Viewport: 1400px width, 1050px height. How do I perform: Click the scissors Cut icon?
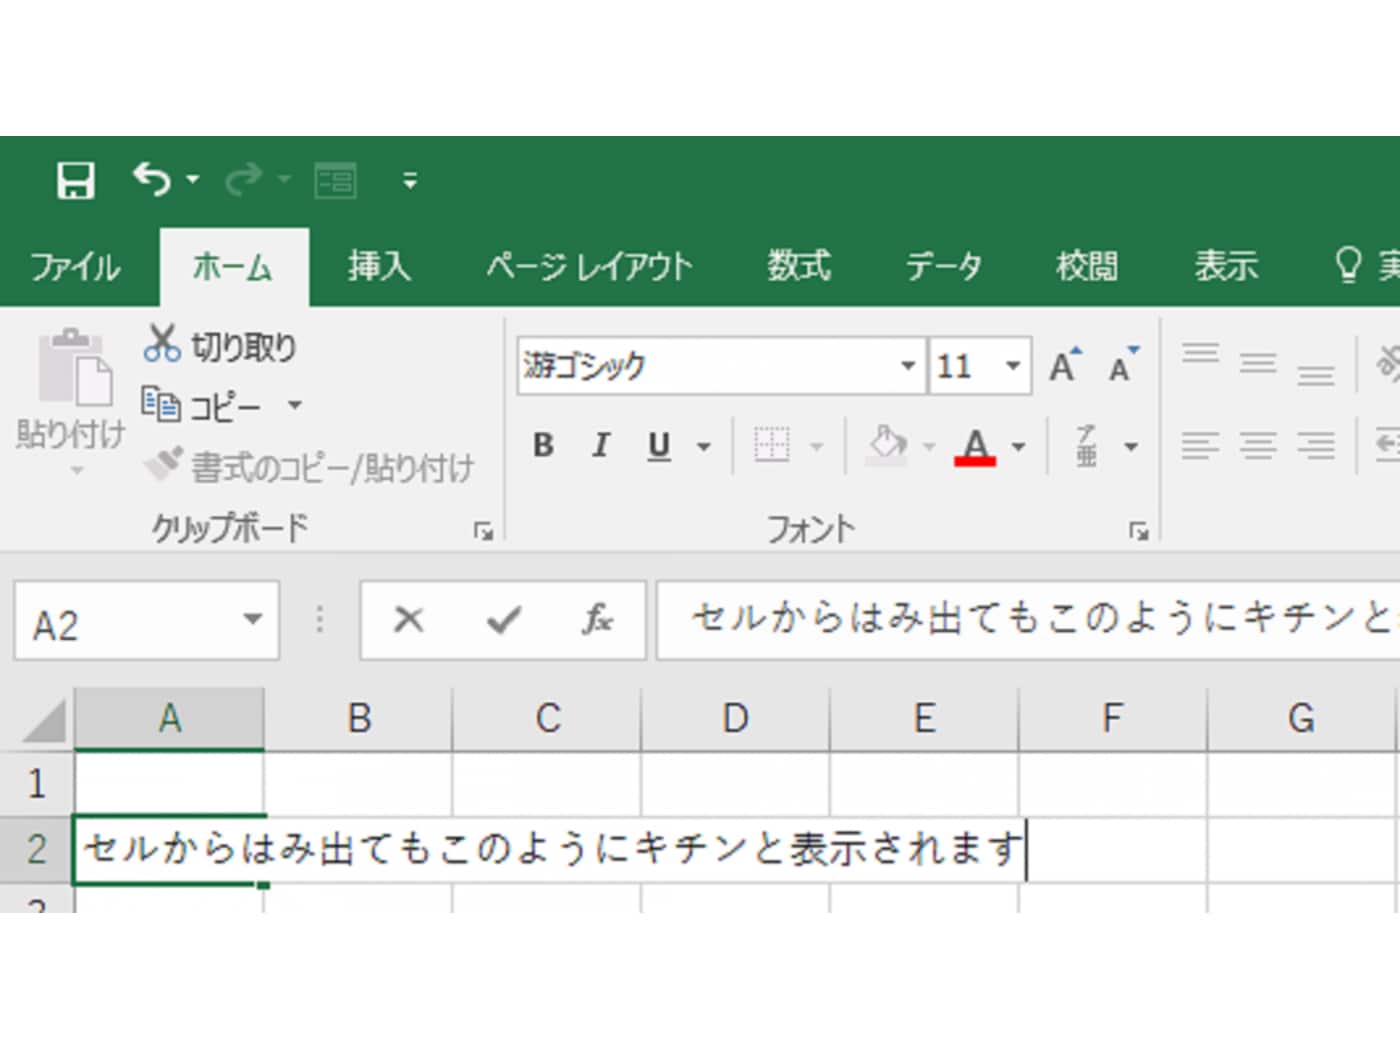161,344
